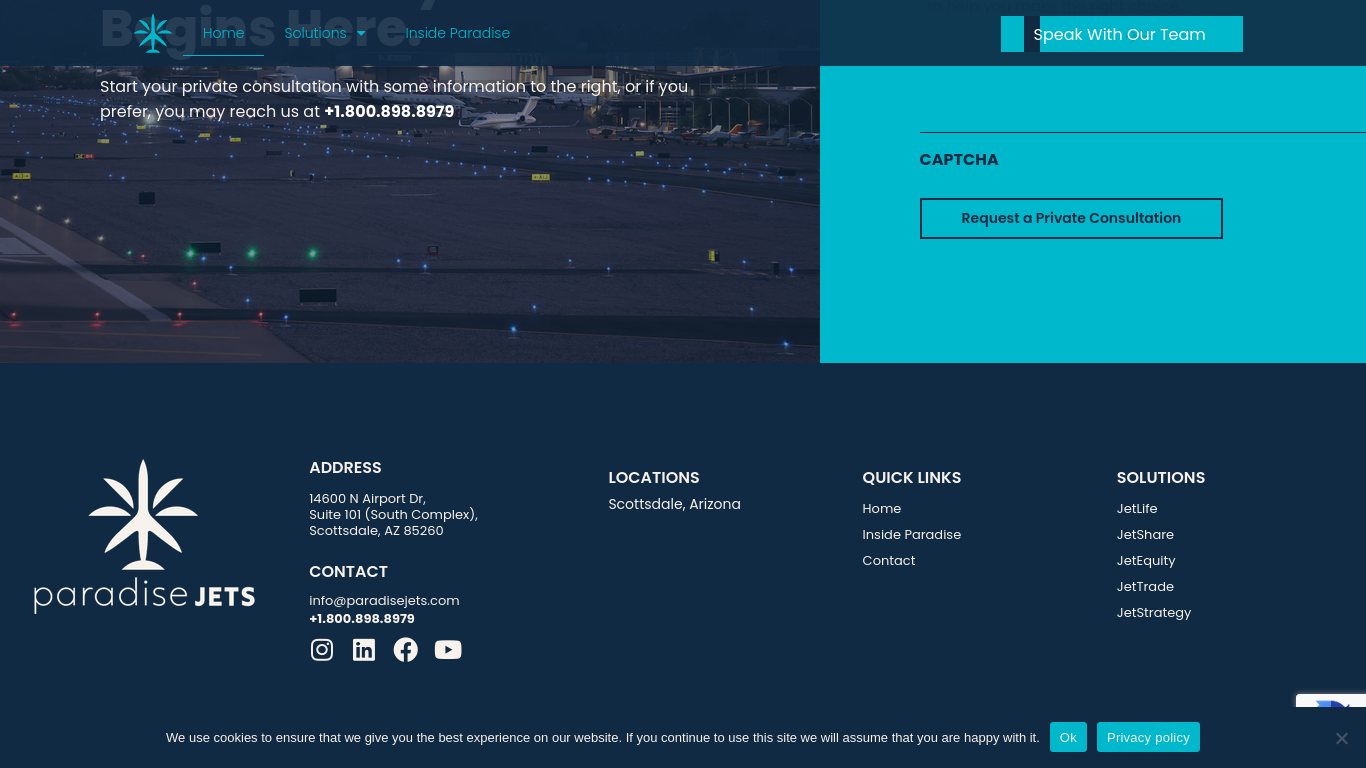Click Speak With Our Team button

coord(1122,34)
